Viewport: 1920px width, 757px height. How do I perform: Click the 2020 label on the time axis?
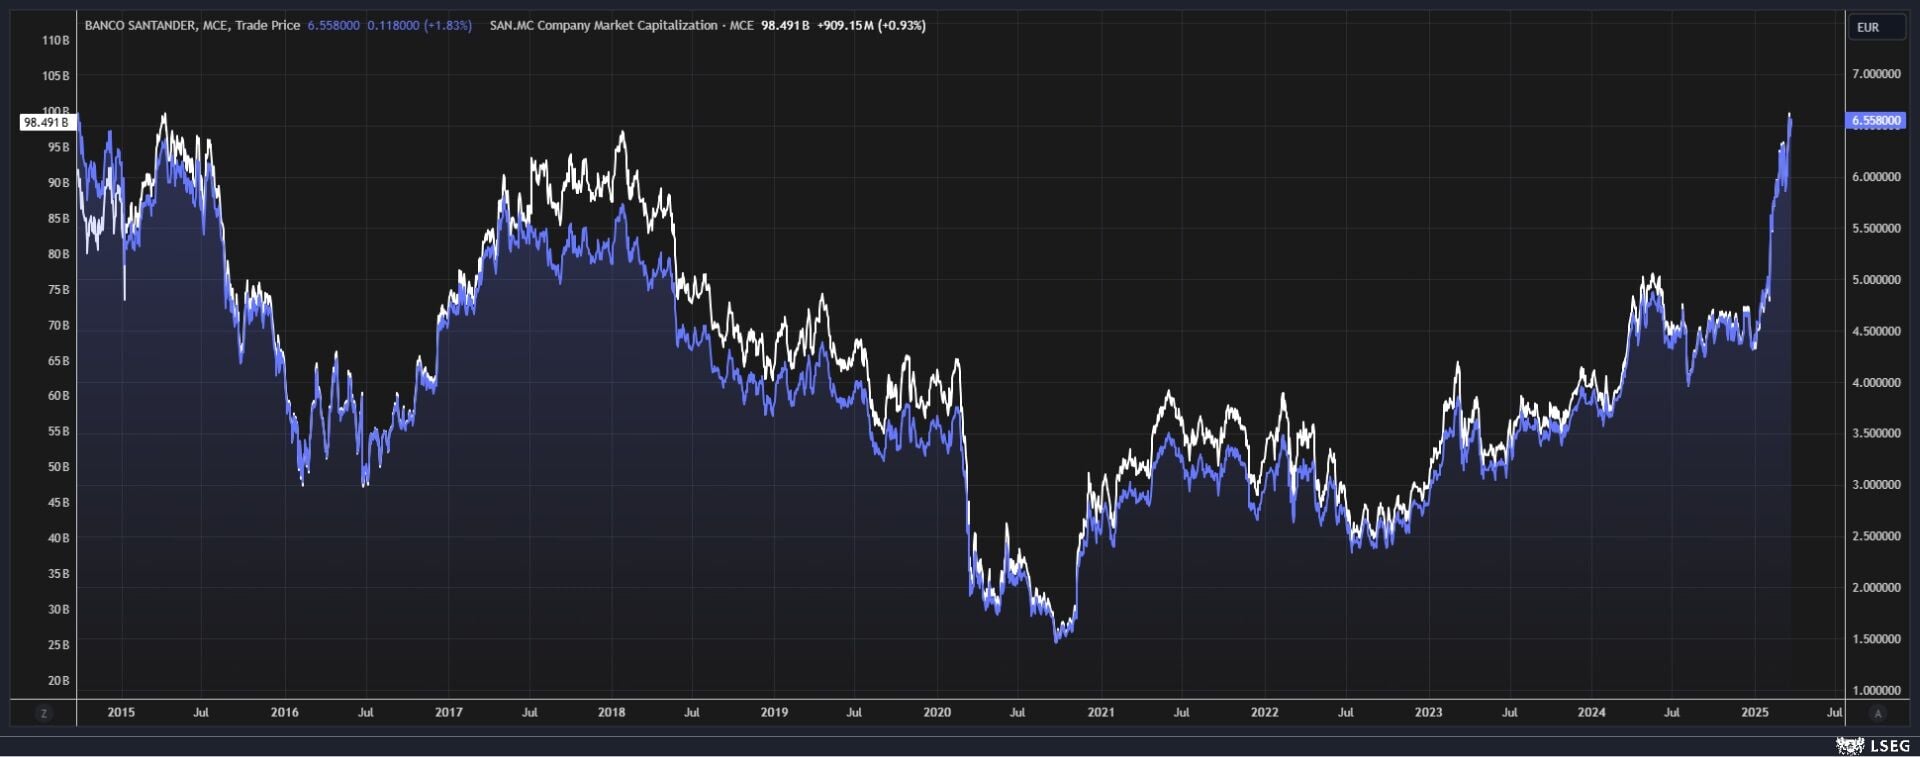937,713
